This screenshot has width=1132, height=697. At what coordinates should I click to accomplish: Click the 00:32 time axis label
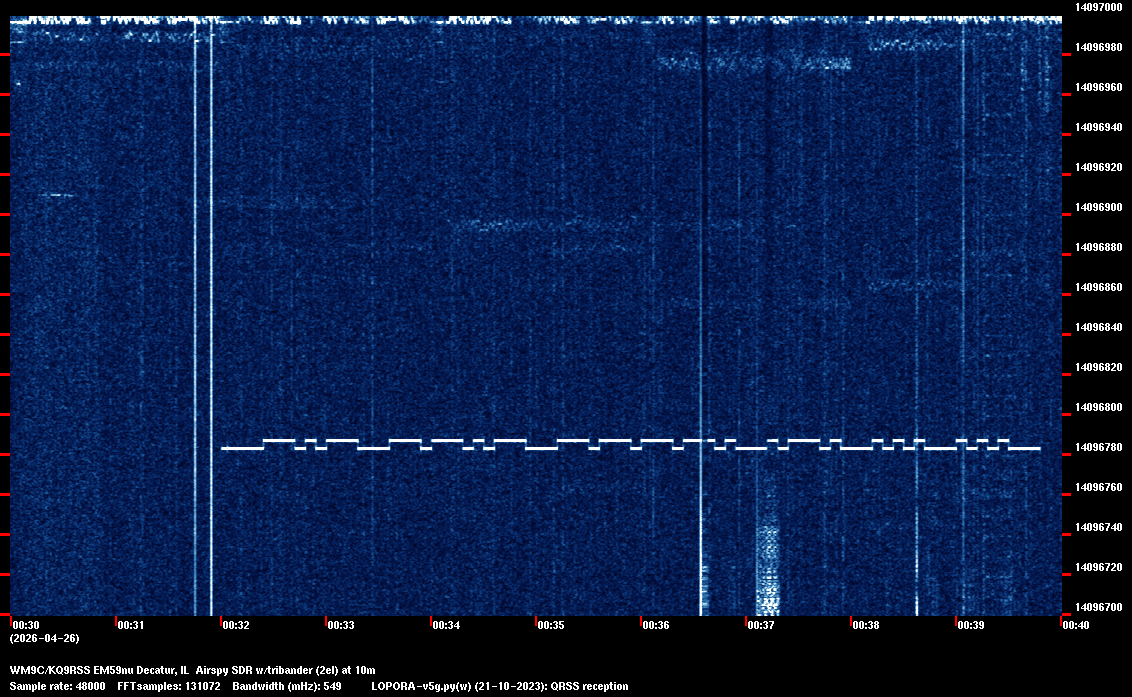pos(236,625)
